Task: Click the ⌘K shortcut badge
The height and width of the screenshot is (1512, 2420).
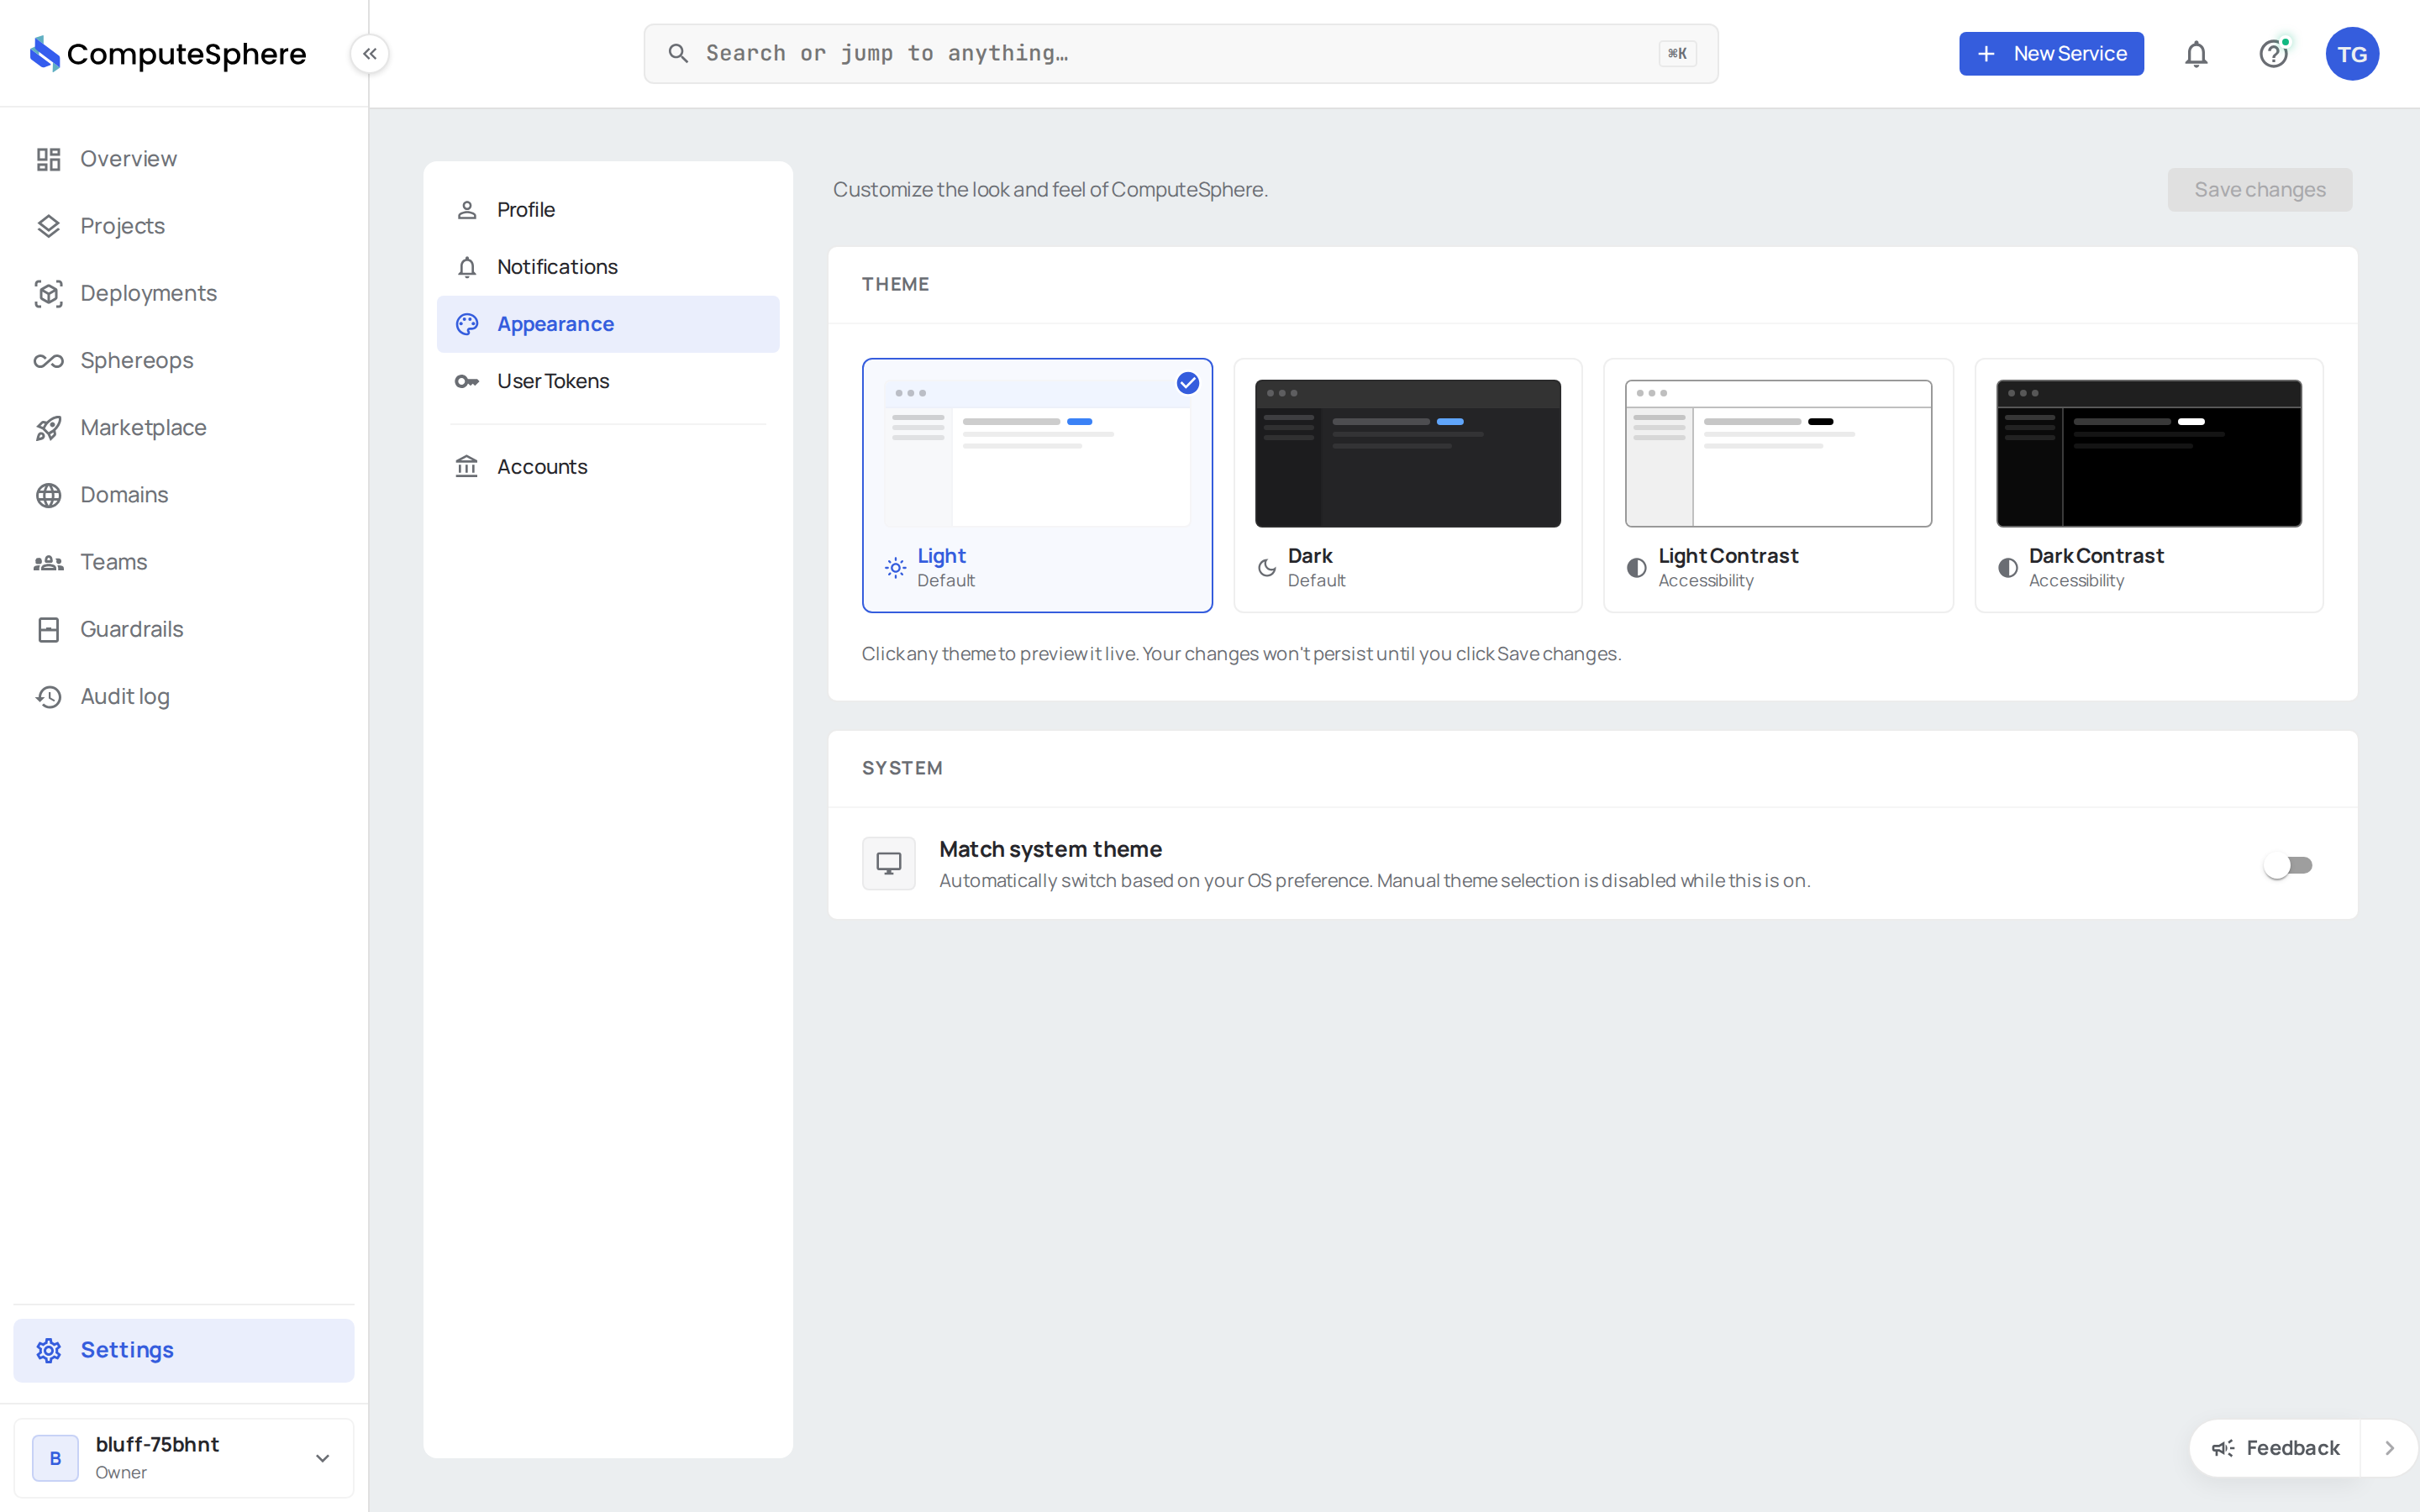Action: click(1677, 54)
